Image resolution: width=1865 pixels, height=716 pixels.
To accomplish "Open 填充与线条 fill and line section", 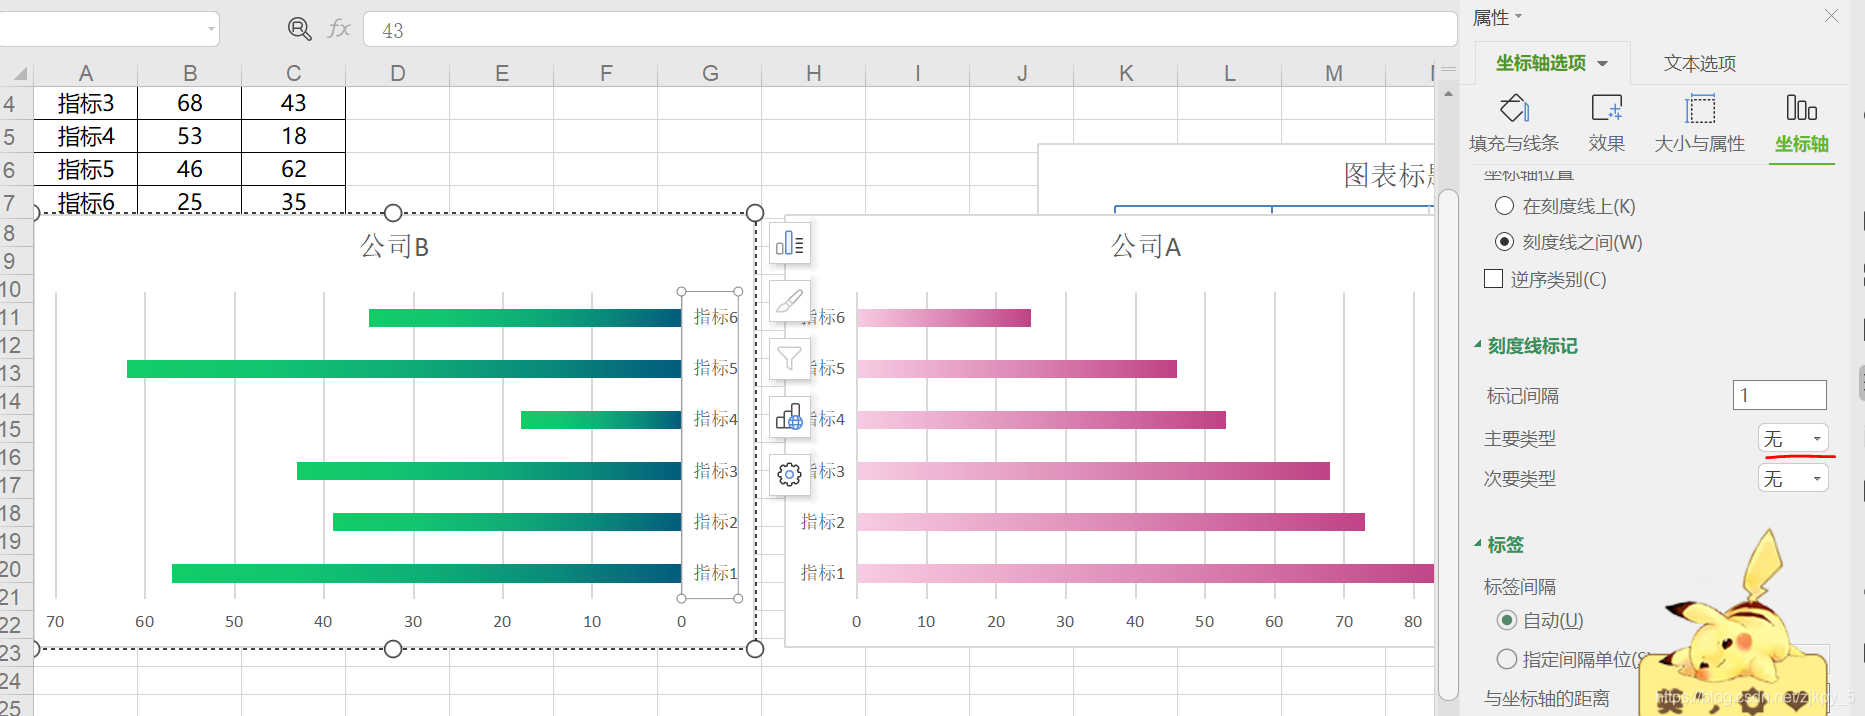I will tap(1514, 124).
